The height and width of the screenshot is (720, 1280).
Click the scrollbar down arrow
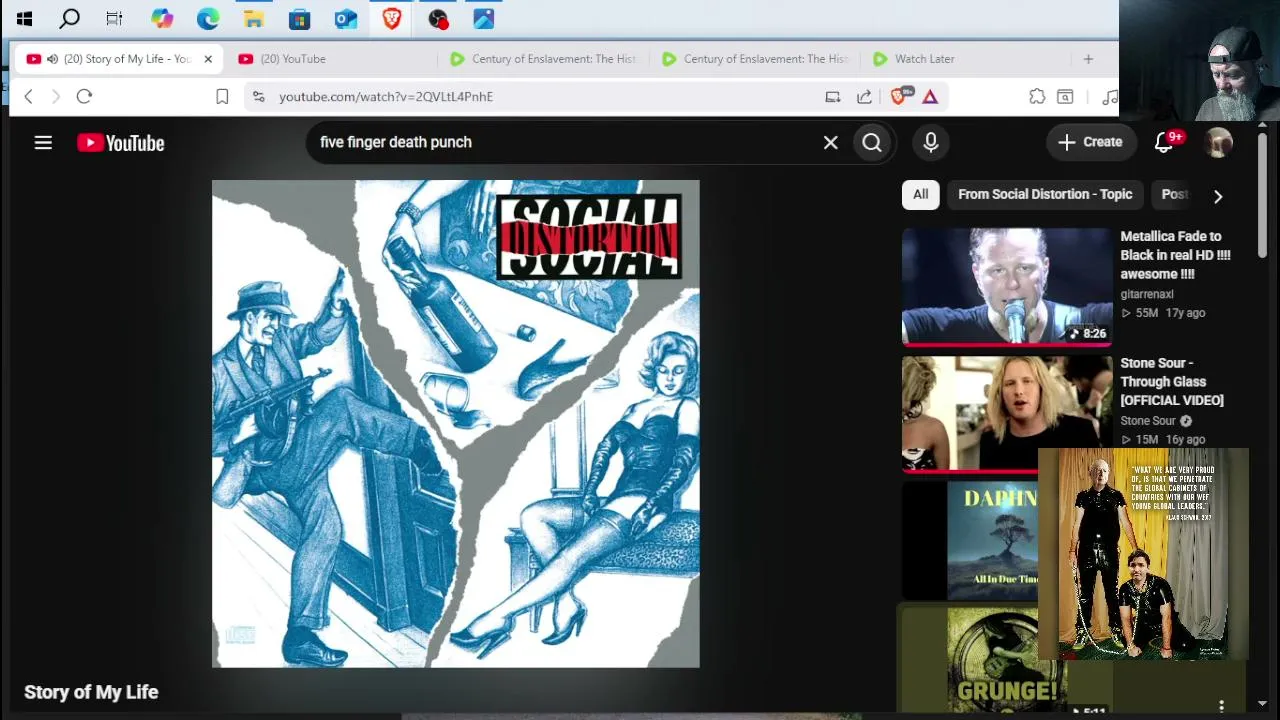click(x=1262, y=703)
